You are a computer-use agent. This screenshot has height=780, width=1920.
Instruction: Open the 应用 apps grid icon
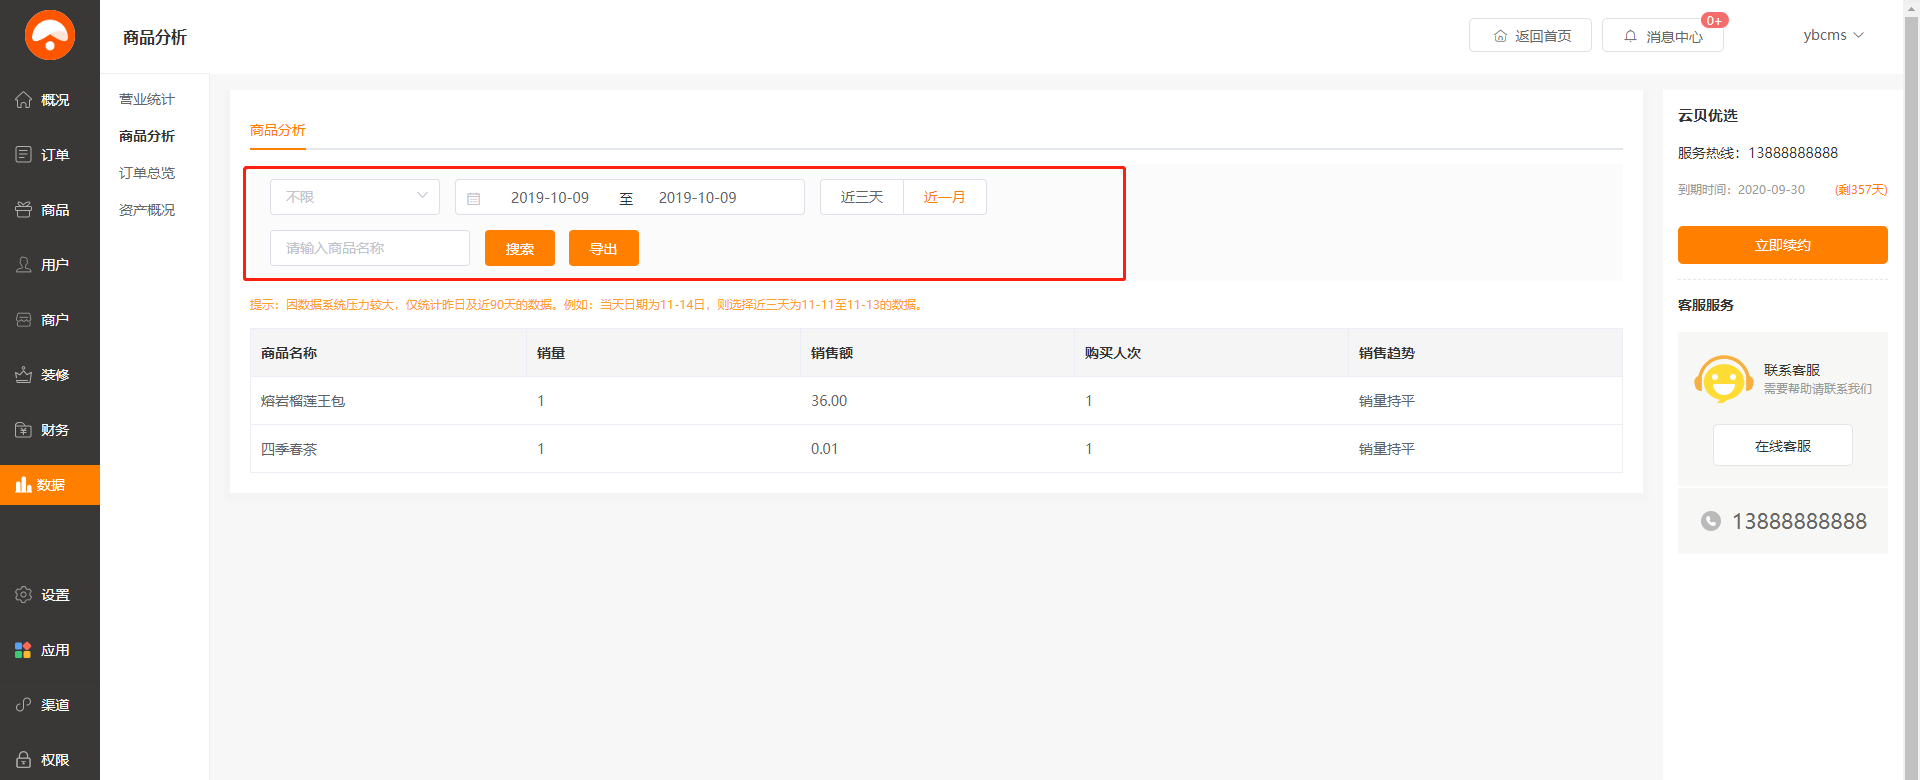(x=24, y=650)
